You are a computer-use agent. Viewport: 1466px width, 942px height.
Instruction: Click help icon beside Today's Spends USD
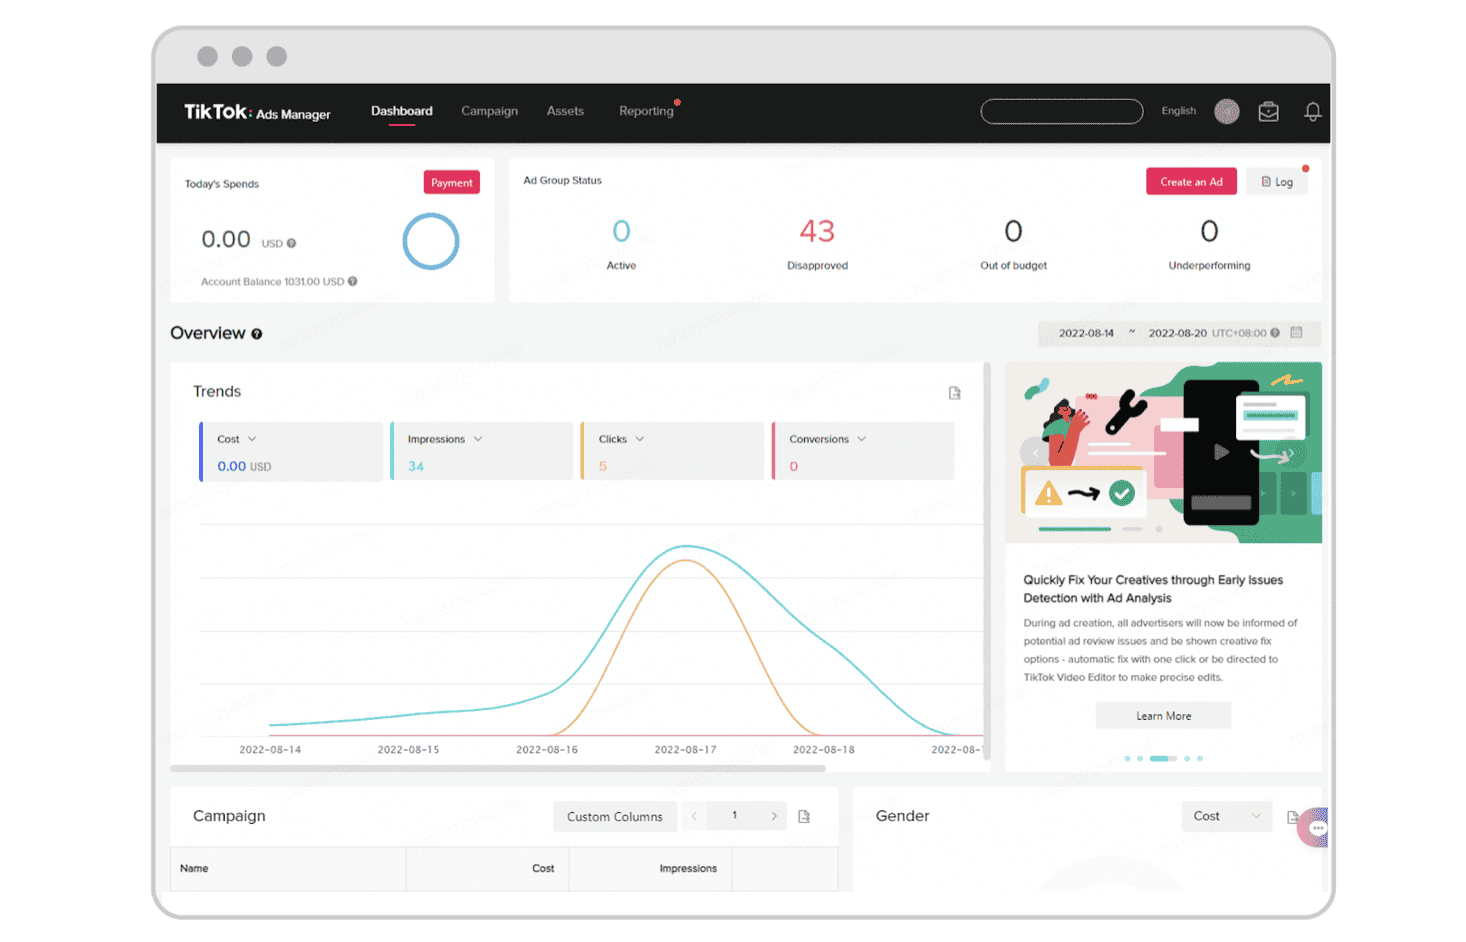(292, 243)
